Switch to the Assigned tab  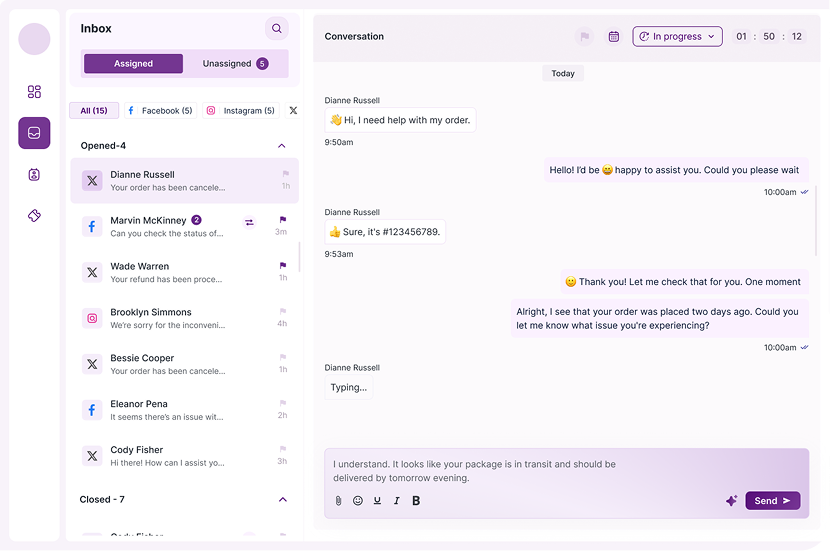(133, 64)
